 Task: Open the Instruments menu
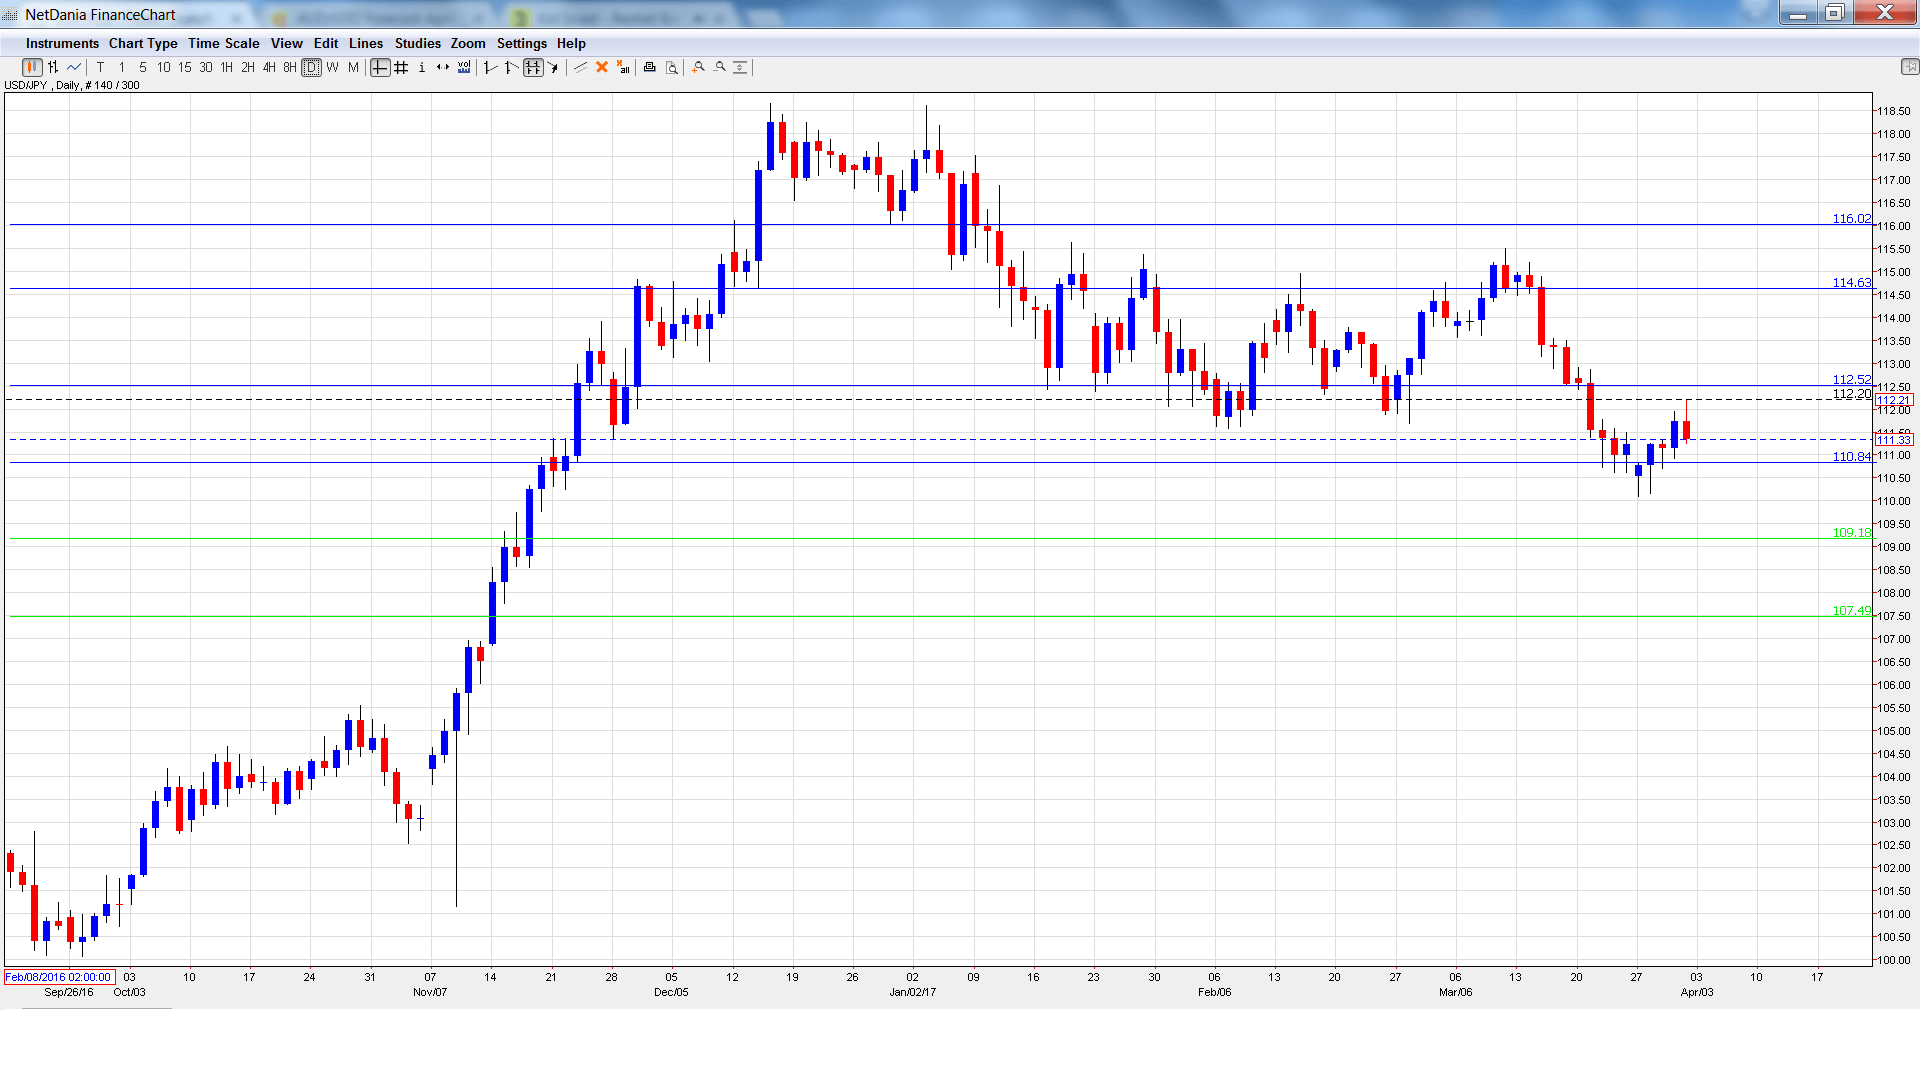[x=62, y=43]
